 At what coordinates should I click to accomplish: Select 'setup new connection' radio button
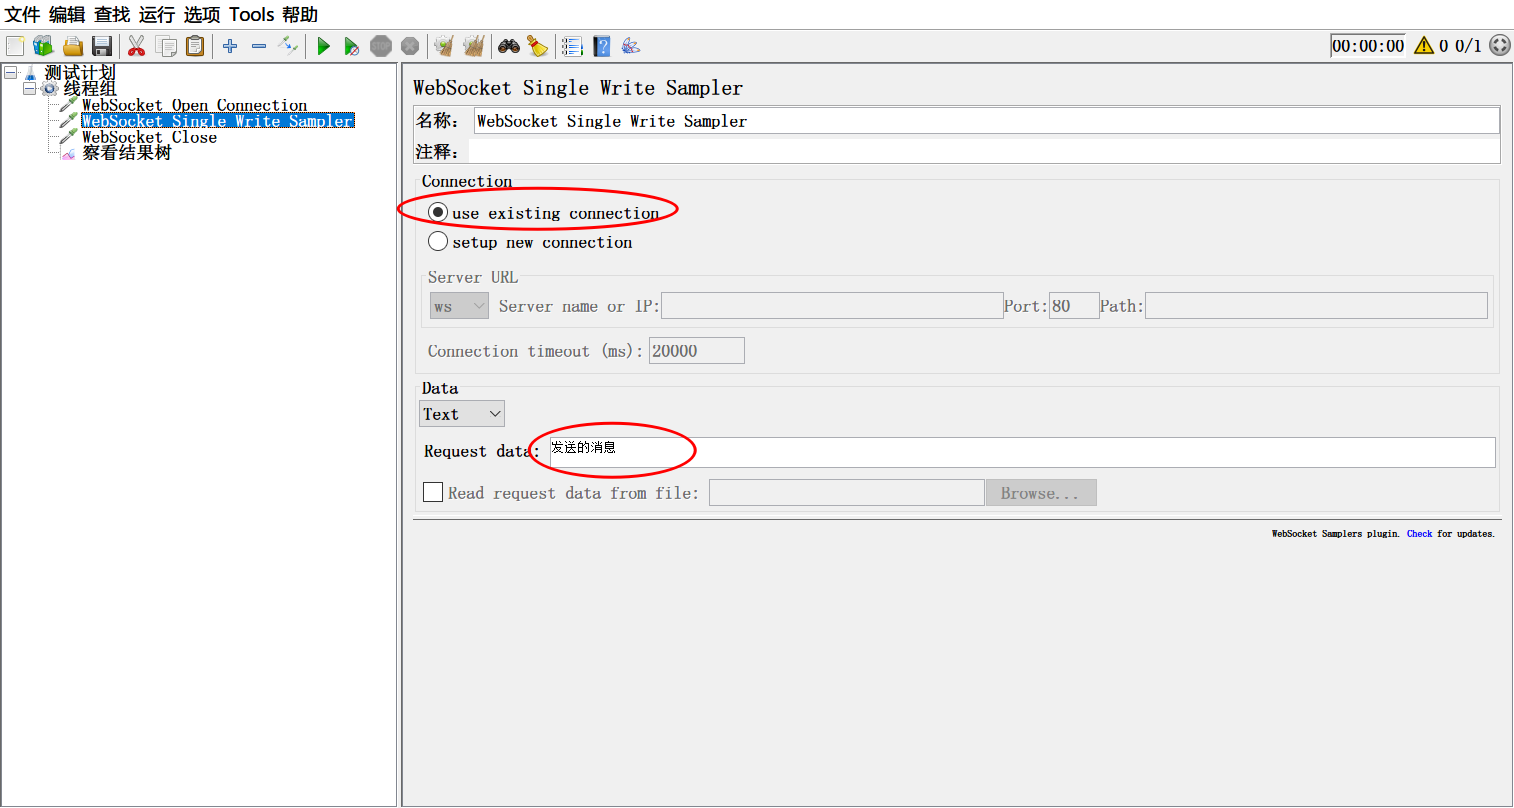pos(438,242)
